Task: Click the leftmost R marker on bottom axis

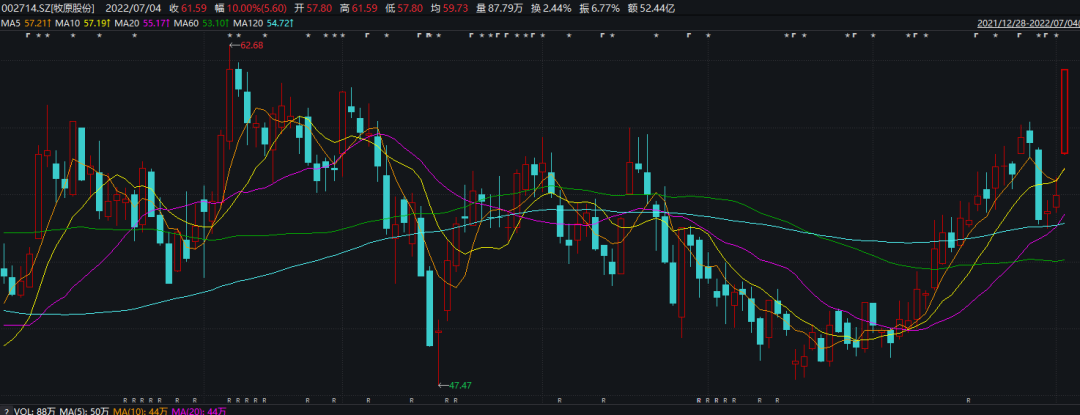Action: click(124, 400)
